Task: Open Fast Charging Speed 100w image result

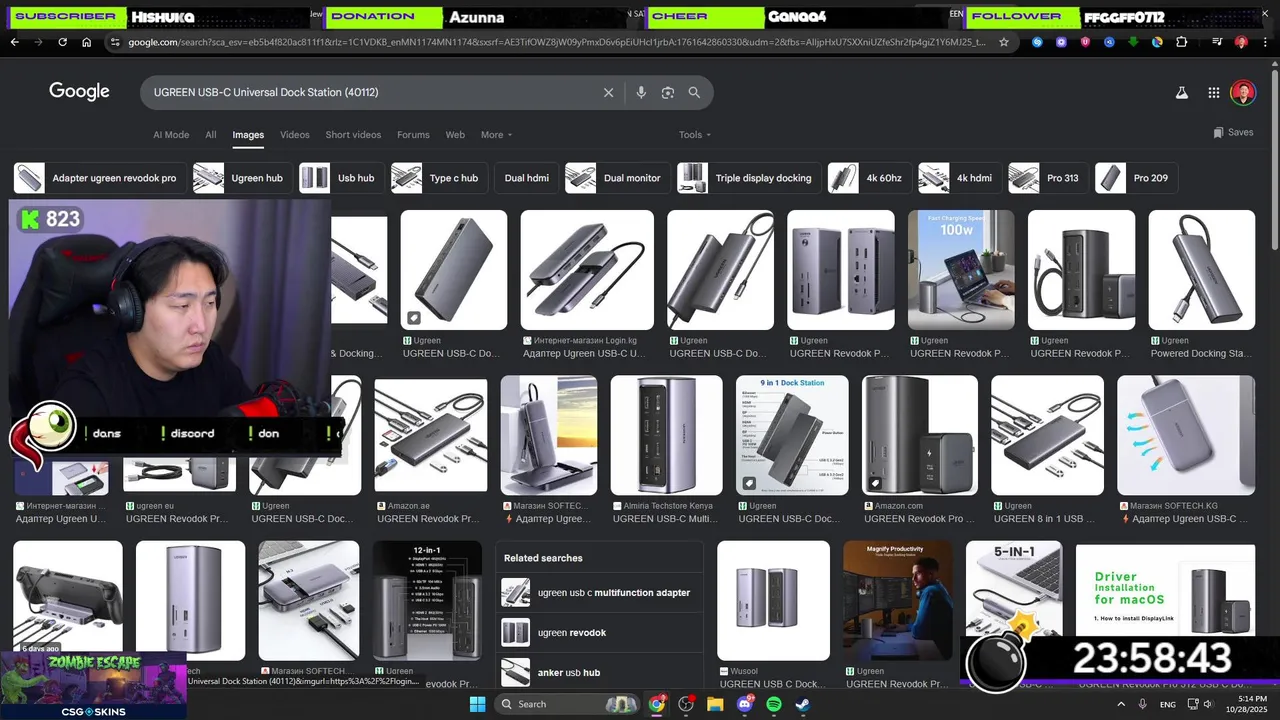Action: [961, 270]
